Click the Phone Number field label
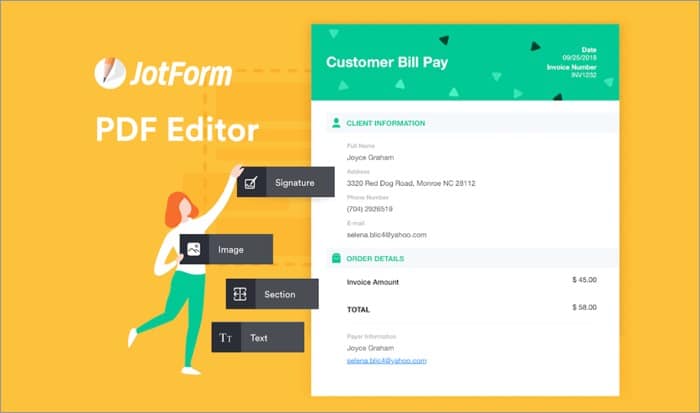 tap(367, 197)
